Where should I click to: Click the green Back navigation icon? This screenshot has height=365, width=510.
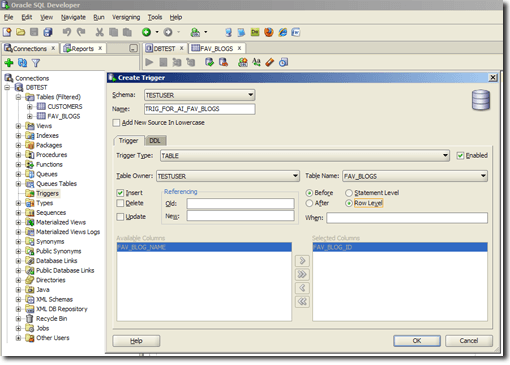pos(146,32)
